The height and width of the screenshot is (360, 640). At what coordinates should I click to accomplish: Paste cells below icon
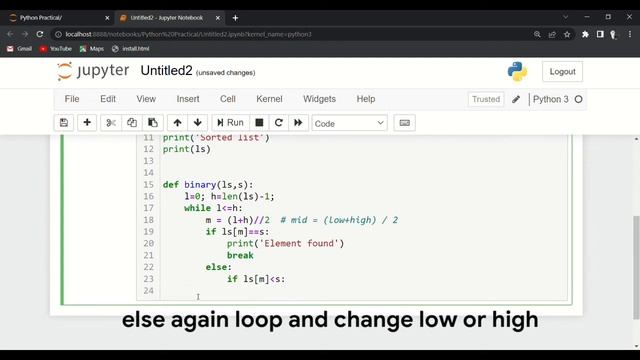153,123
